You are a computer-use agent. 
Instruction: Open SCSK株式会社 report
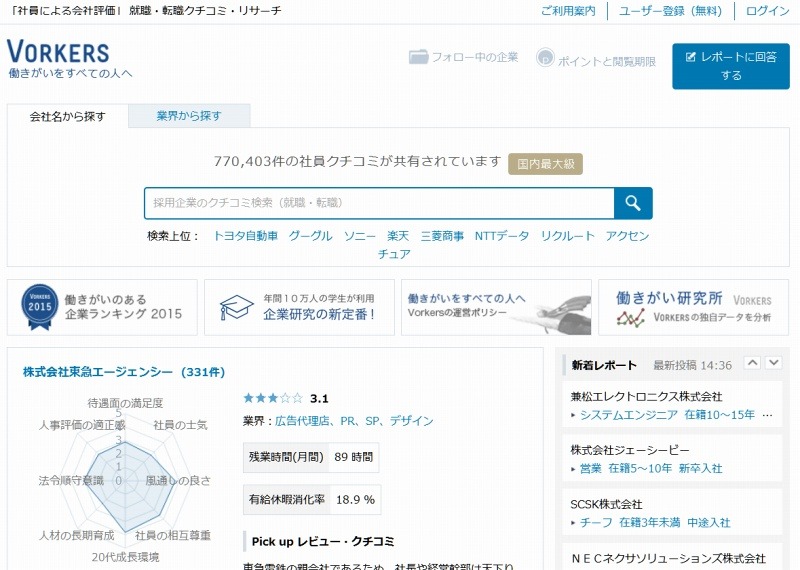(x=606, y=504)
